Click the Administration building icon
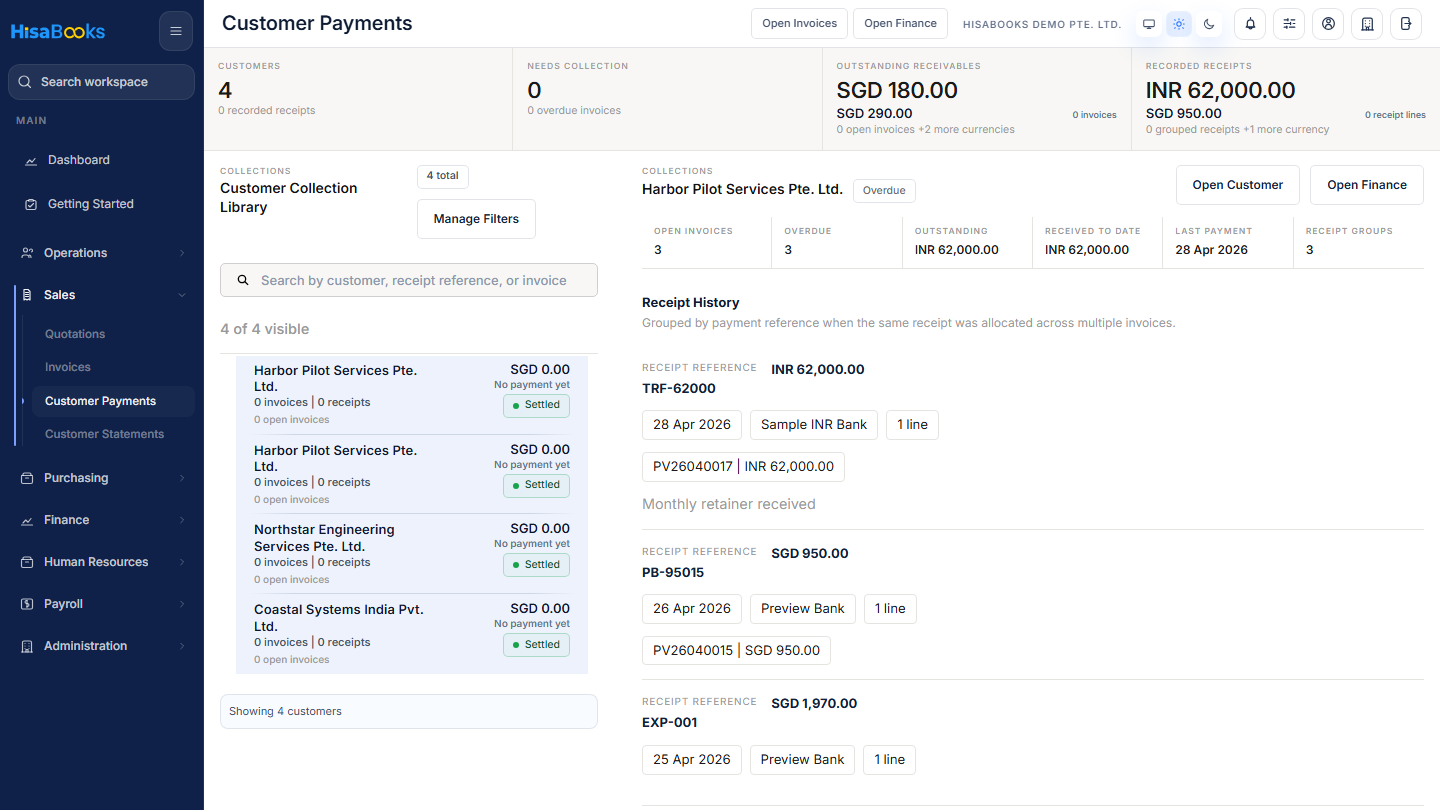Image resolution: width=1440 pixels, height=810 pixels. [27, 646]
